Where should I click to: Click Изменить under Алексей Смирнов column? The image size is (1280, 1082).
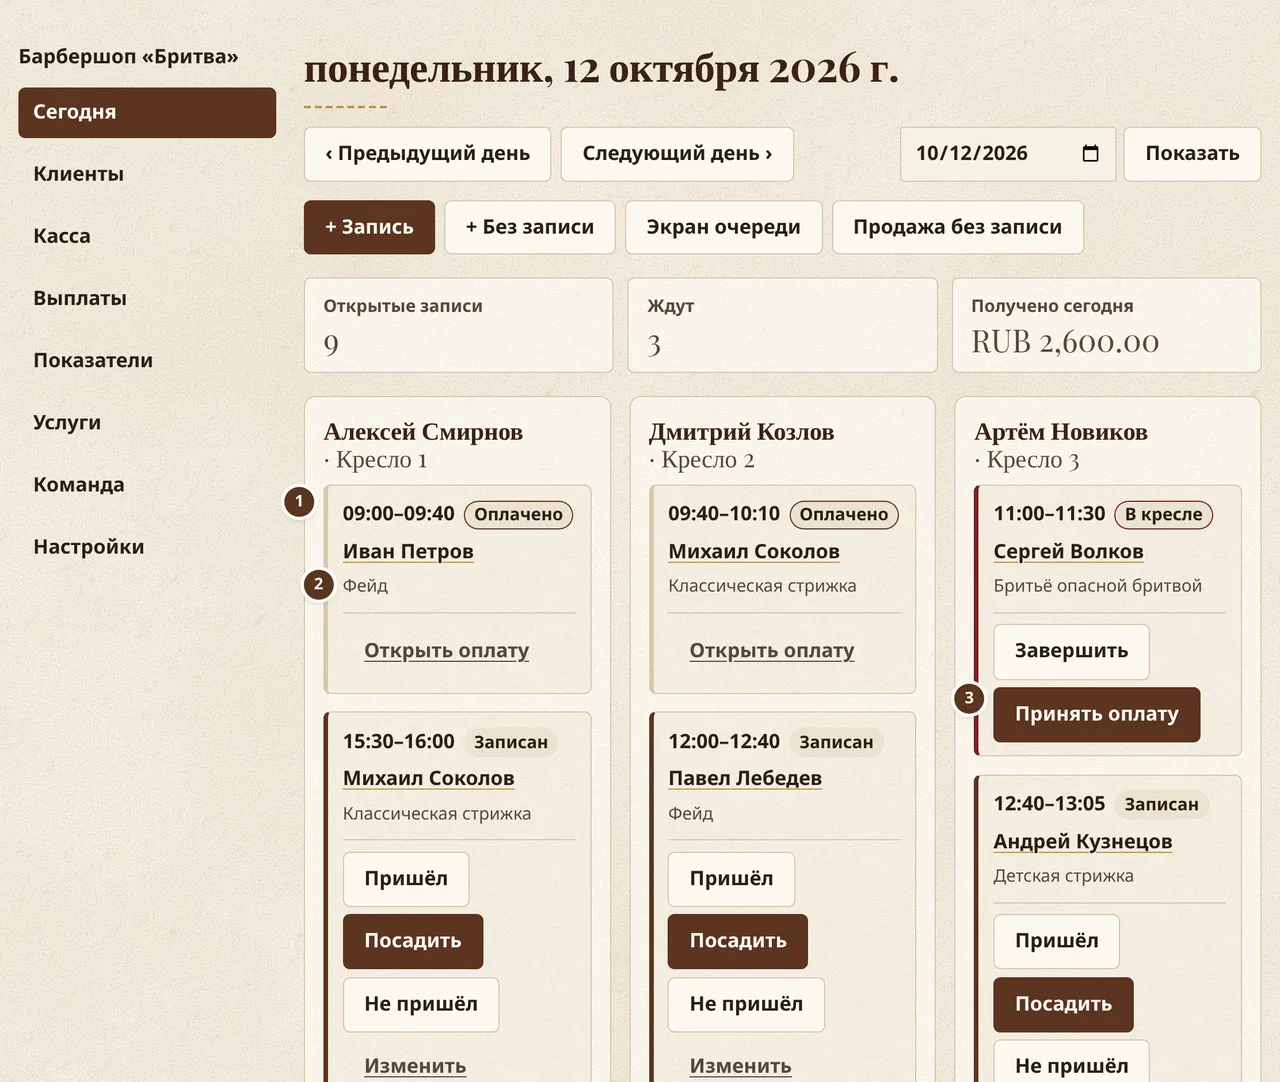[x=415, y=1066]
